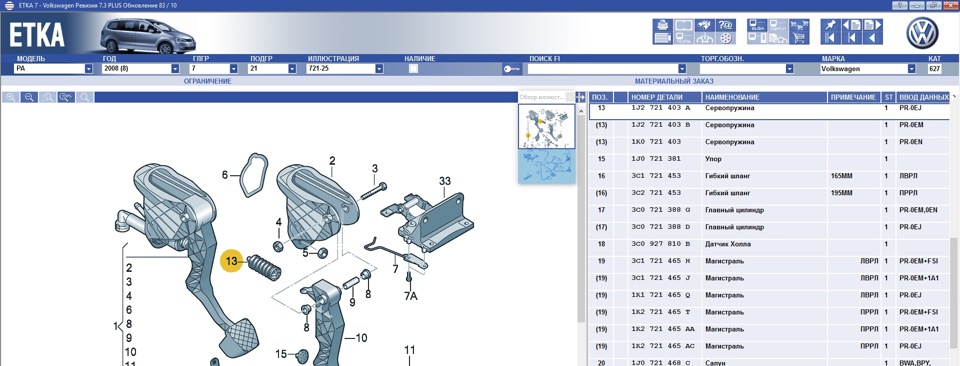Go to previous page with left-arrow page icon
The height and width of the screenshot is (366, 960).
coord(852,25)
